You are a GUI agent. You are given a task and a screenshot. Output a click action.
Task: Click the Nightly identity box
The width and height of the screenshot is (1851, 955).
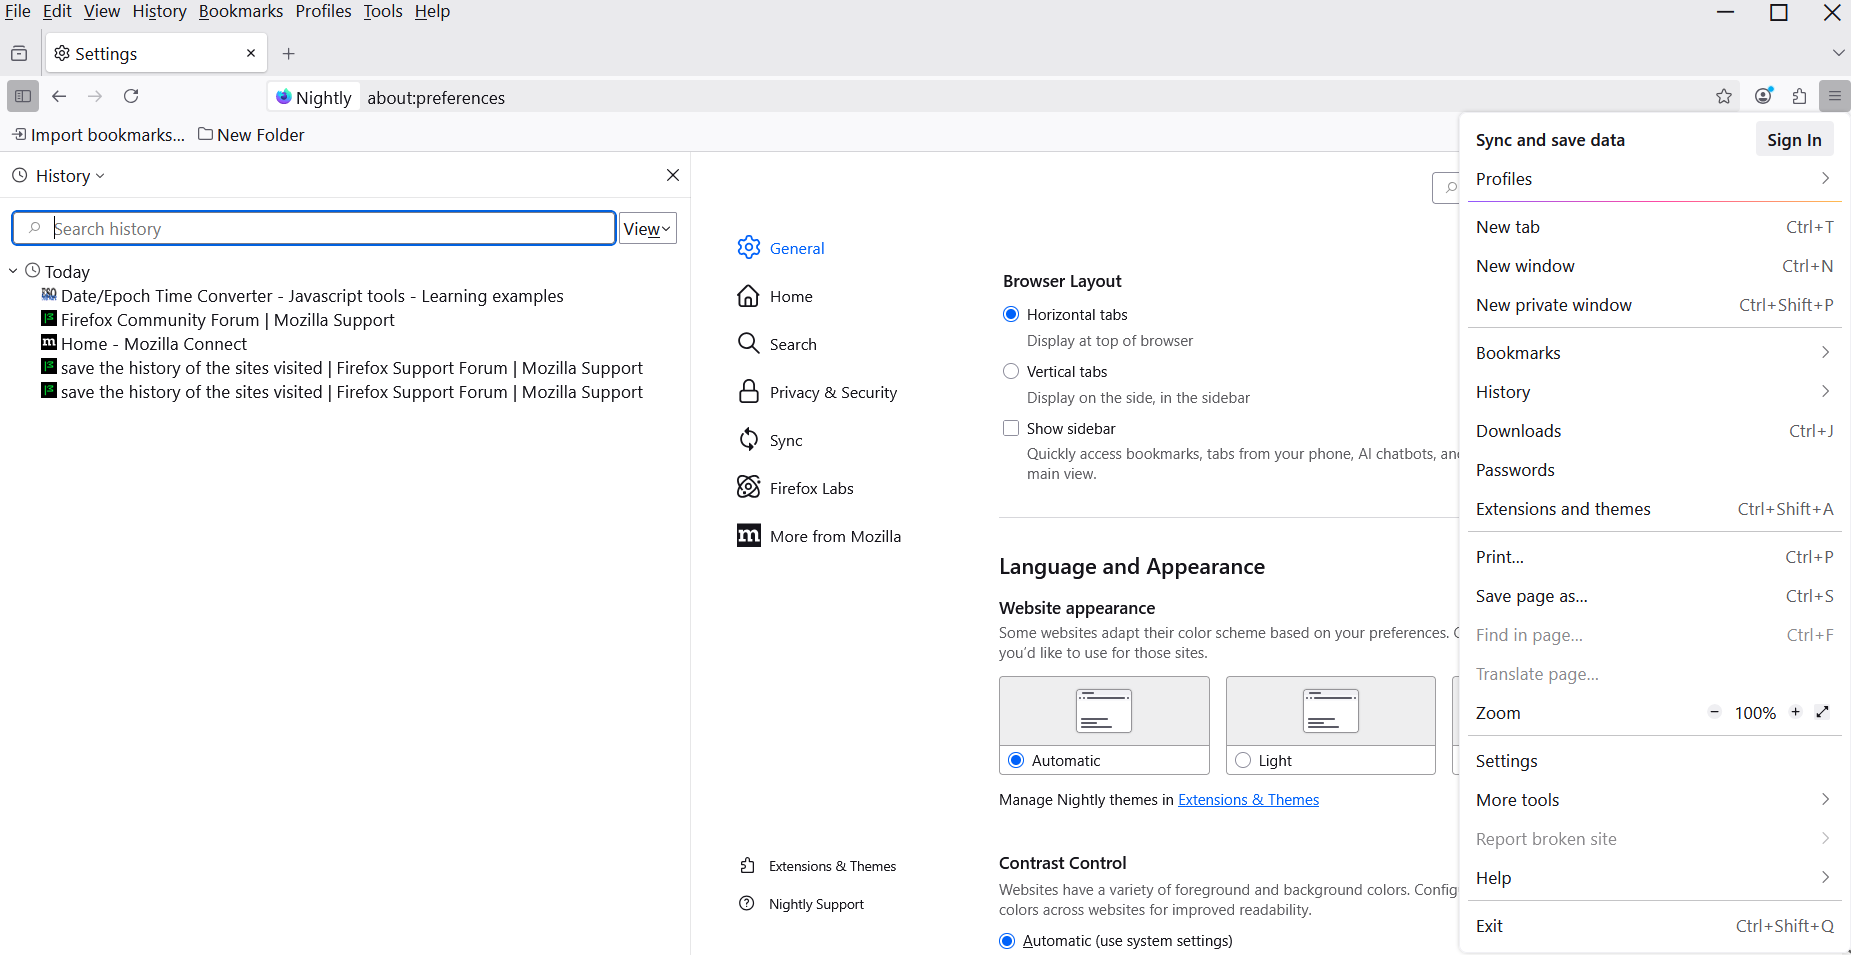coord(314,97)
